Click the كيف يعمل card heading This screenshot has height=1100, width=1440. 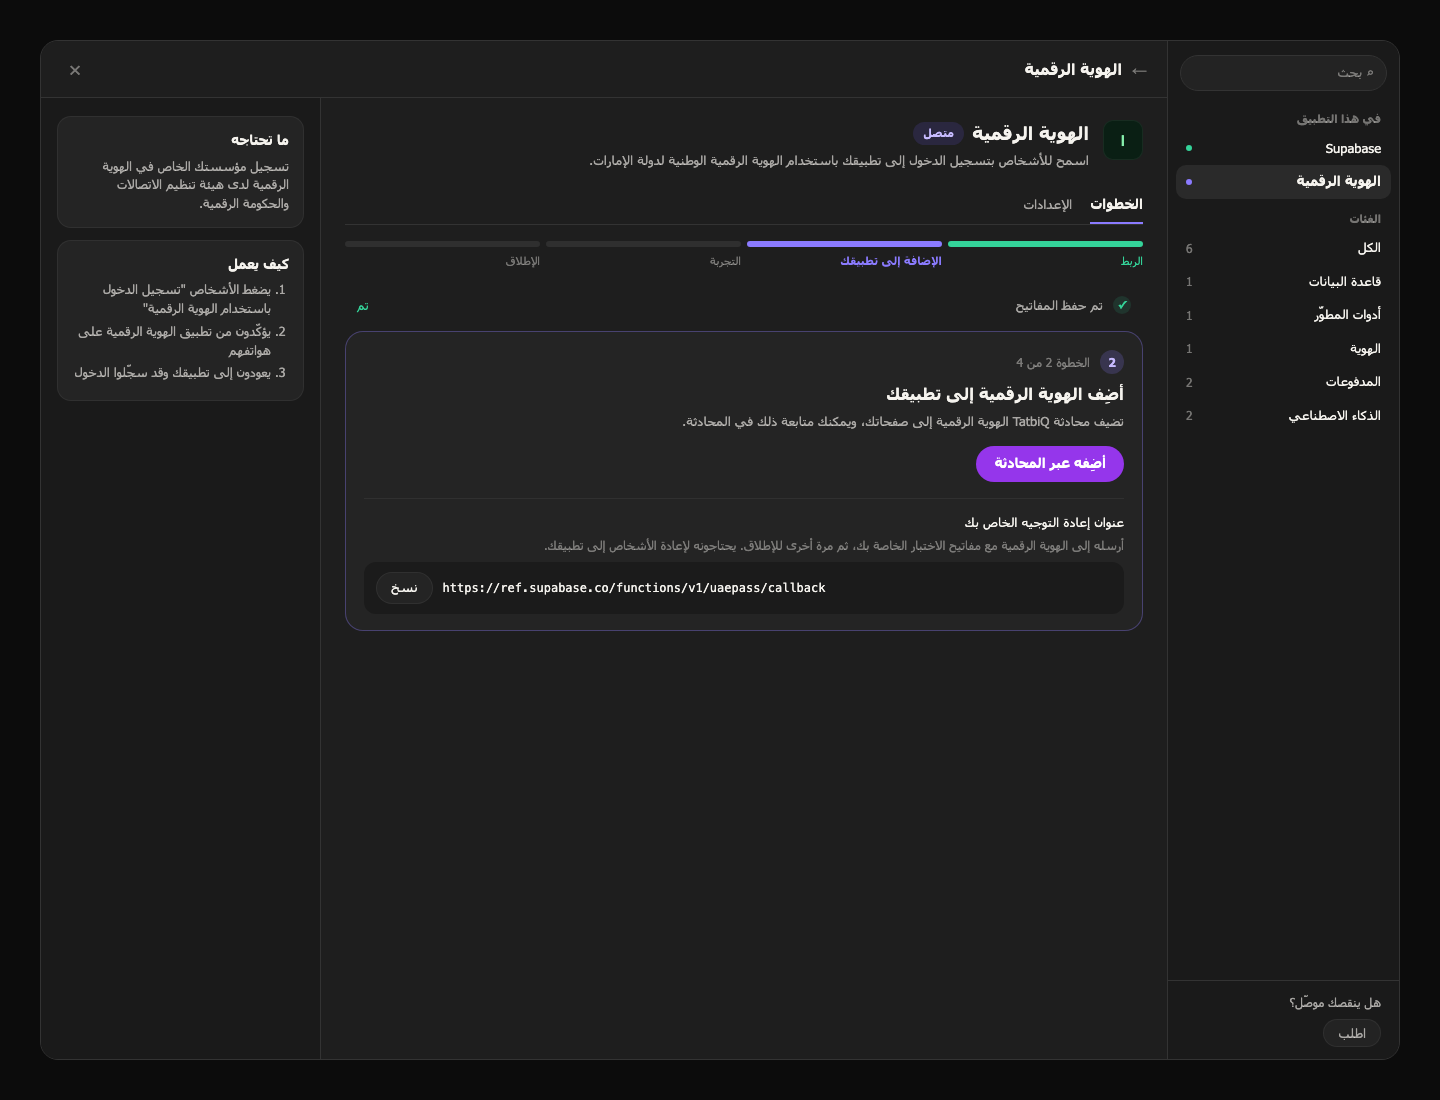(x=258, y=264)
